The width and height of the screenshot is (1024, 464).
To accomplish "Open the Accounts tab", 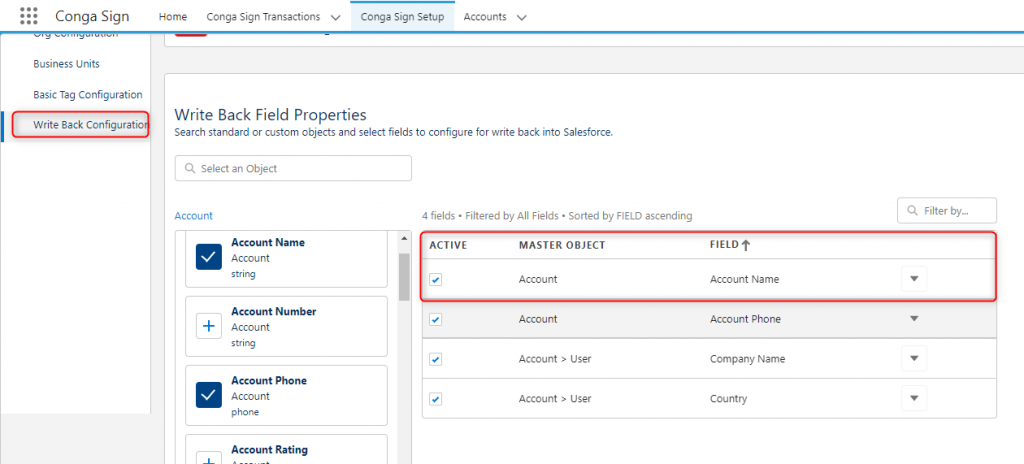I will pyautogui.click(x=485, y=17).
